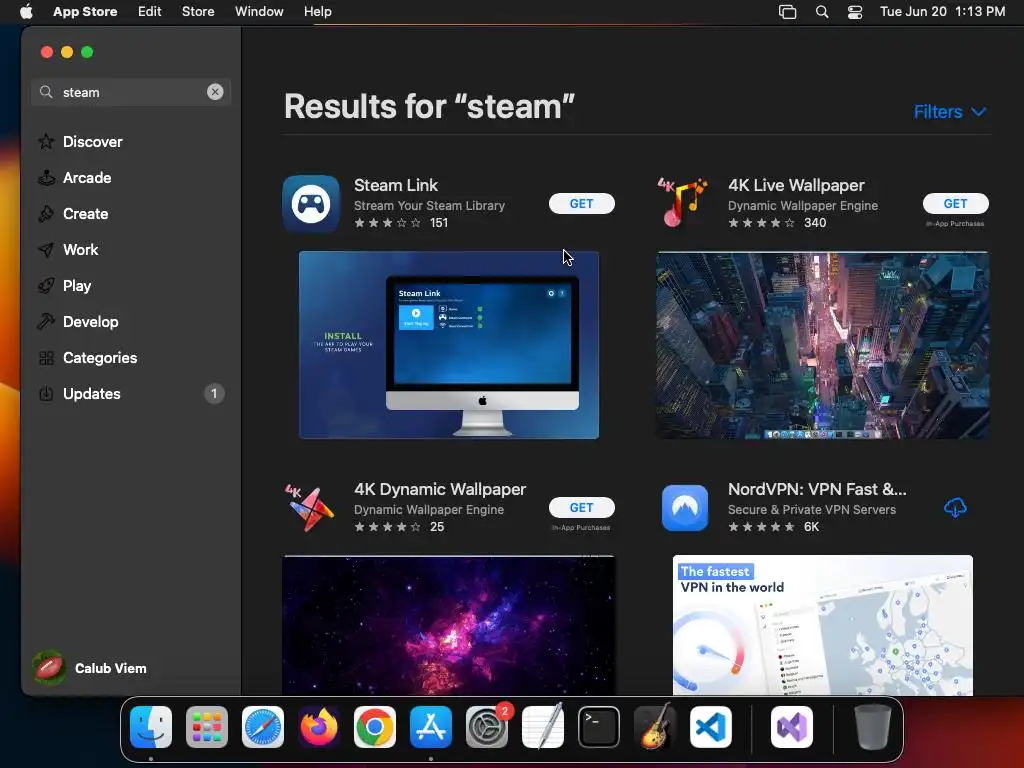Viewport: 1024px width, 768px height.
Task: Click the date and time in menu bar
Action: point(942,12)
